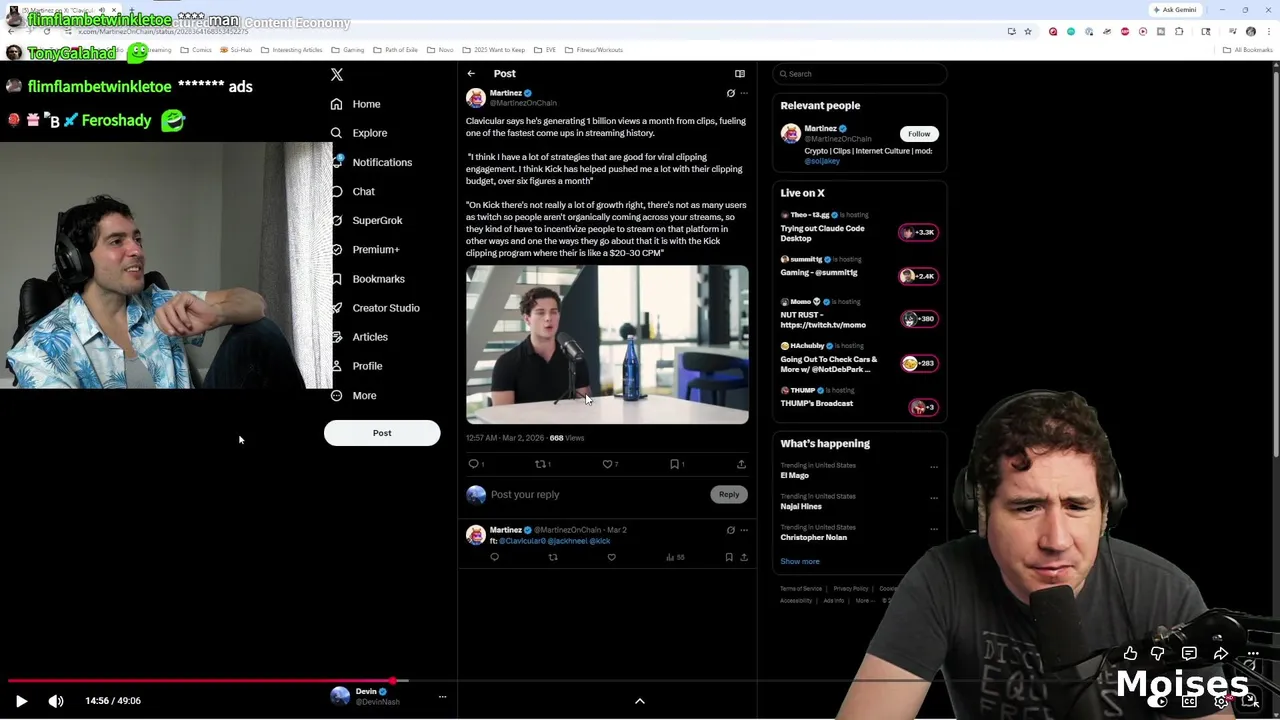Open THUMP's Broadcast
This screenshot has height=720, width=1280.
[817, 403]
